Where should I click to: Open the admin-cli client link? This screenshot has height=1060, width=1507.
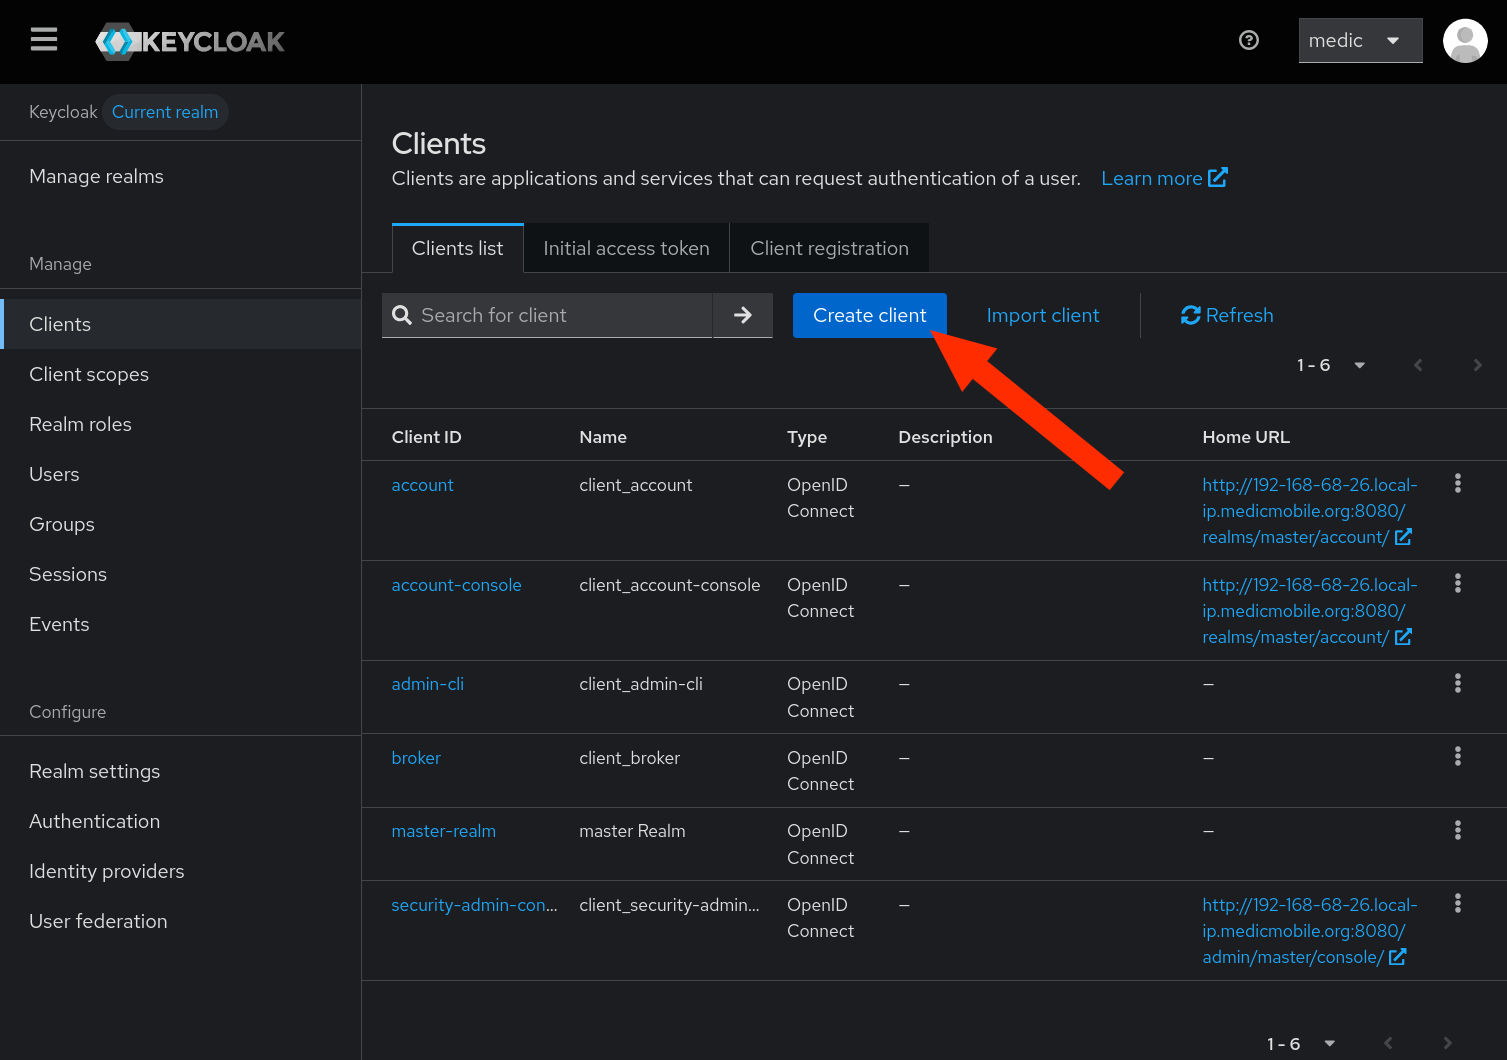pos(427,684)
